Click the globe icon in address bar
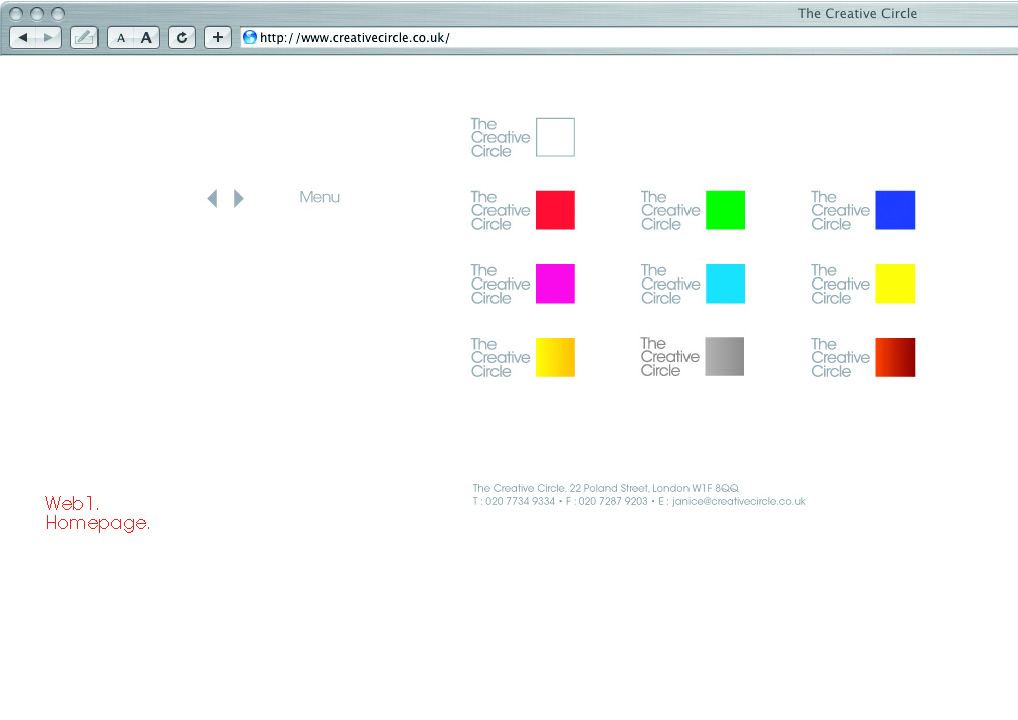 (x=250, y=38)
